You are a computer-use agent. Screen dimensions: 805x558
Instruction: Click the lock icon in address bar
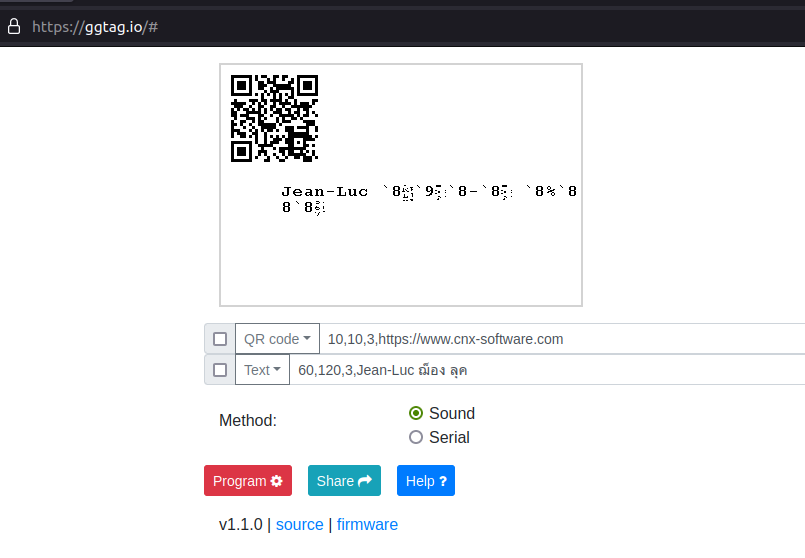tap(14, 27)
